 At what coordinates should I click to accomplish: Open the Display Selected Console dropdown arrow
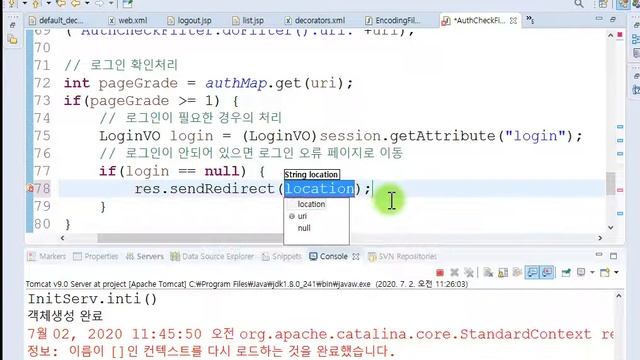592,272
